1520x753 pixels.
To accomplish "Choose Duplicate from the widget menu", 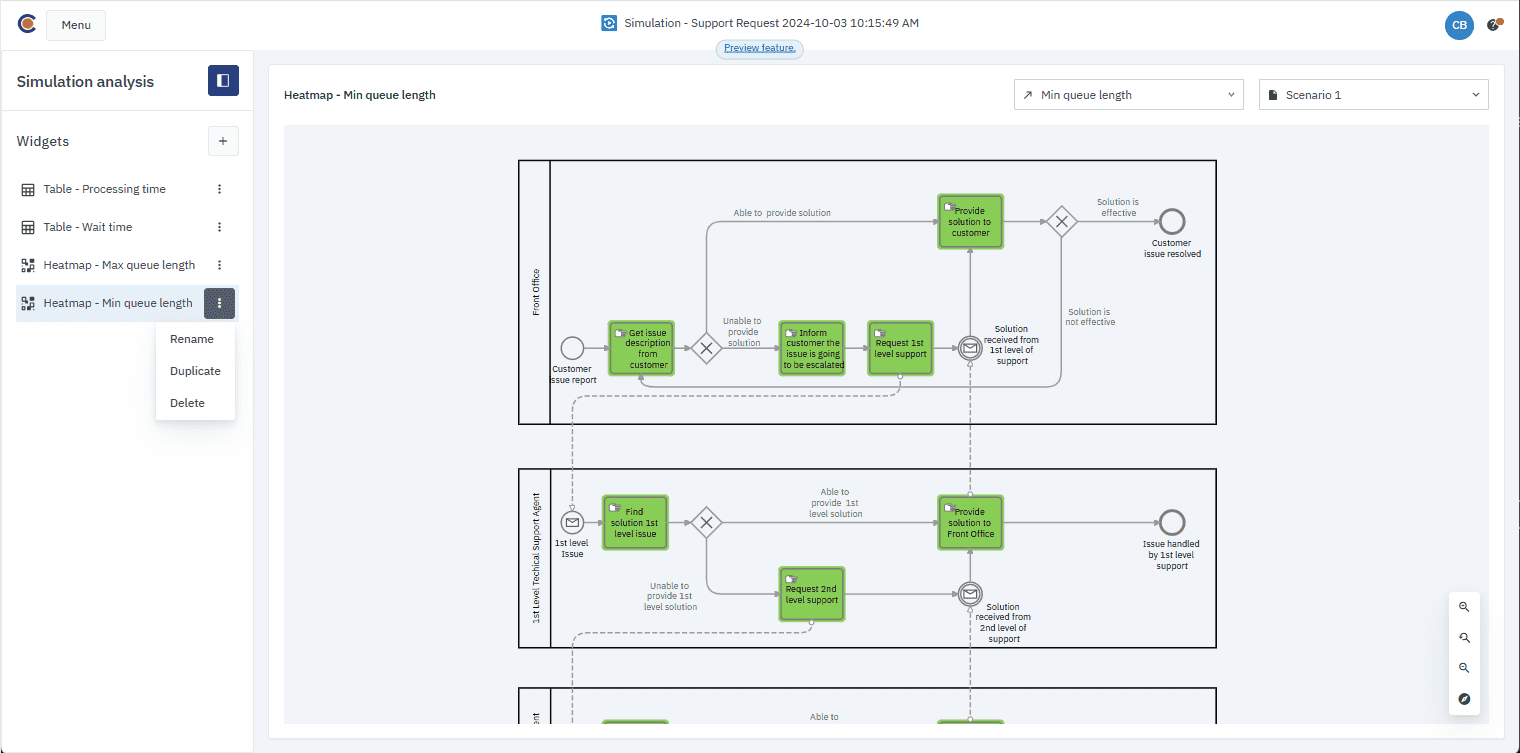I will pyautogui.click(x=195, y=371).
